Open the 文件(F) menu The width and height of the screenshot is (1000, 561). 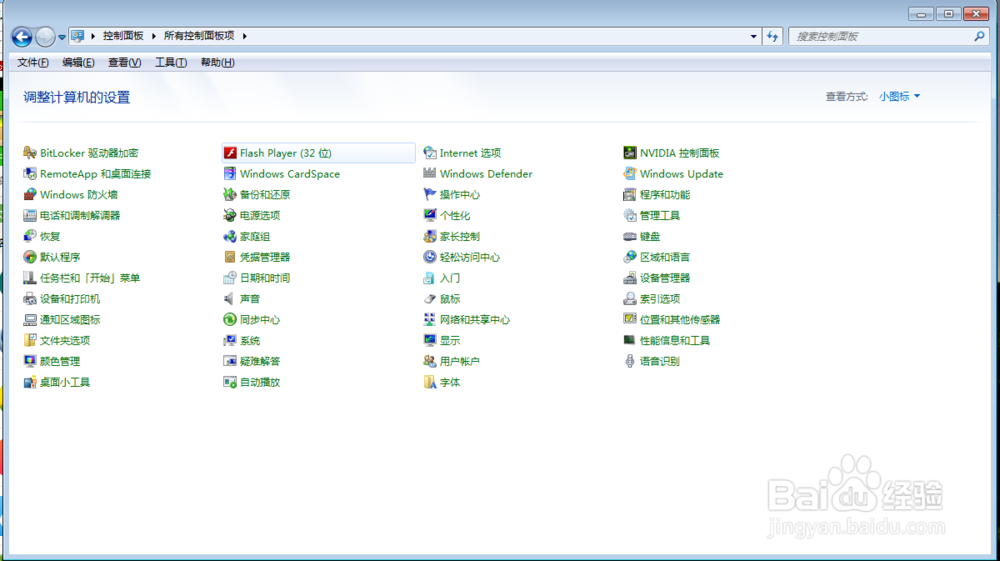33,62
